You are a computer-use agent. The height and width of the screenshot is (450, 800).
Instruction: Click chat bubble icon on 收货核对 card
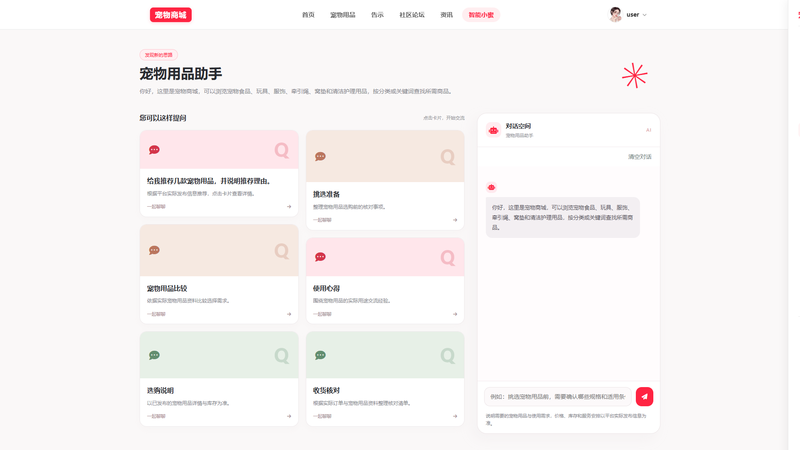320,355
